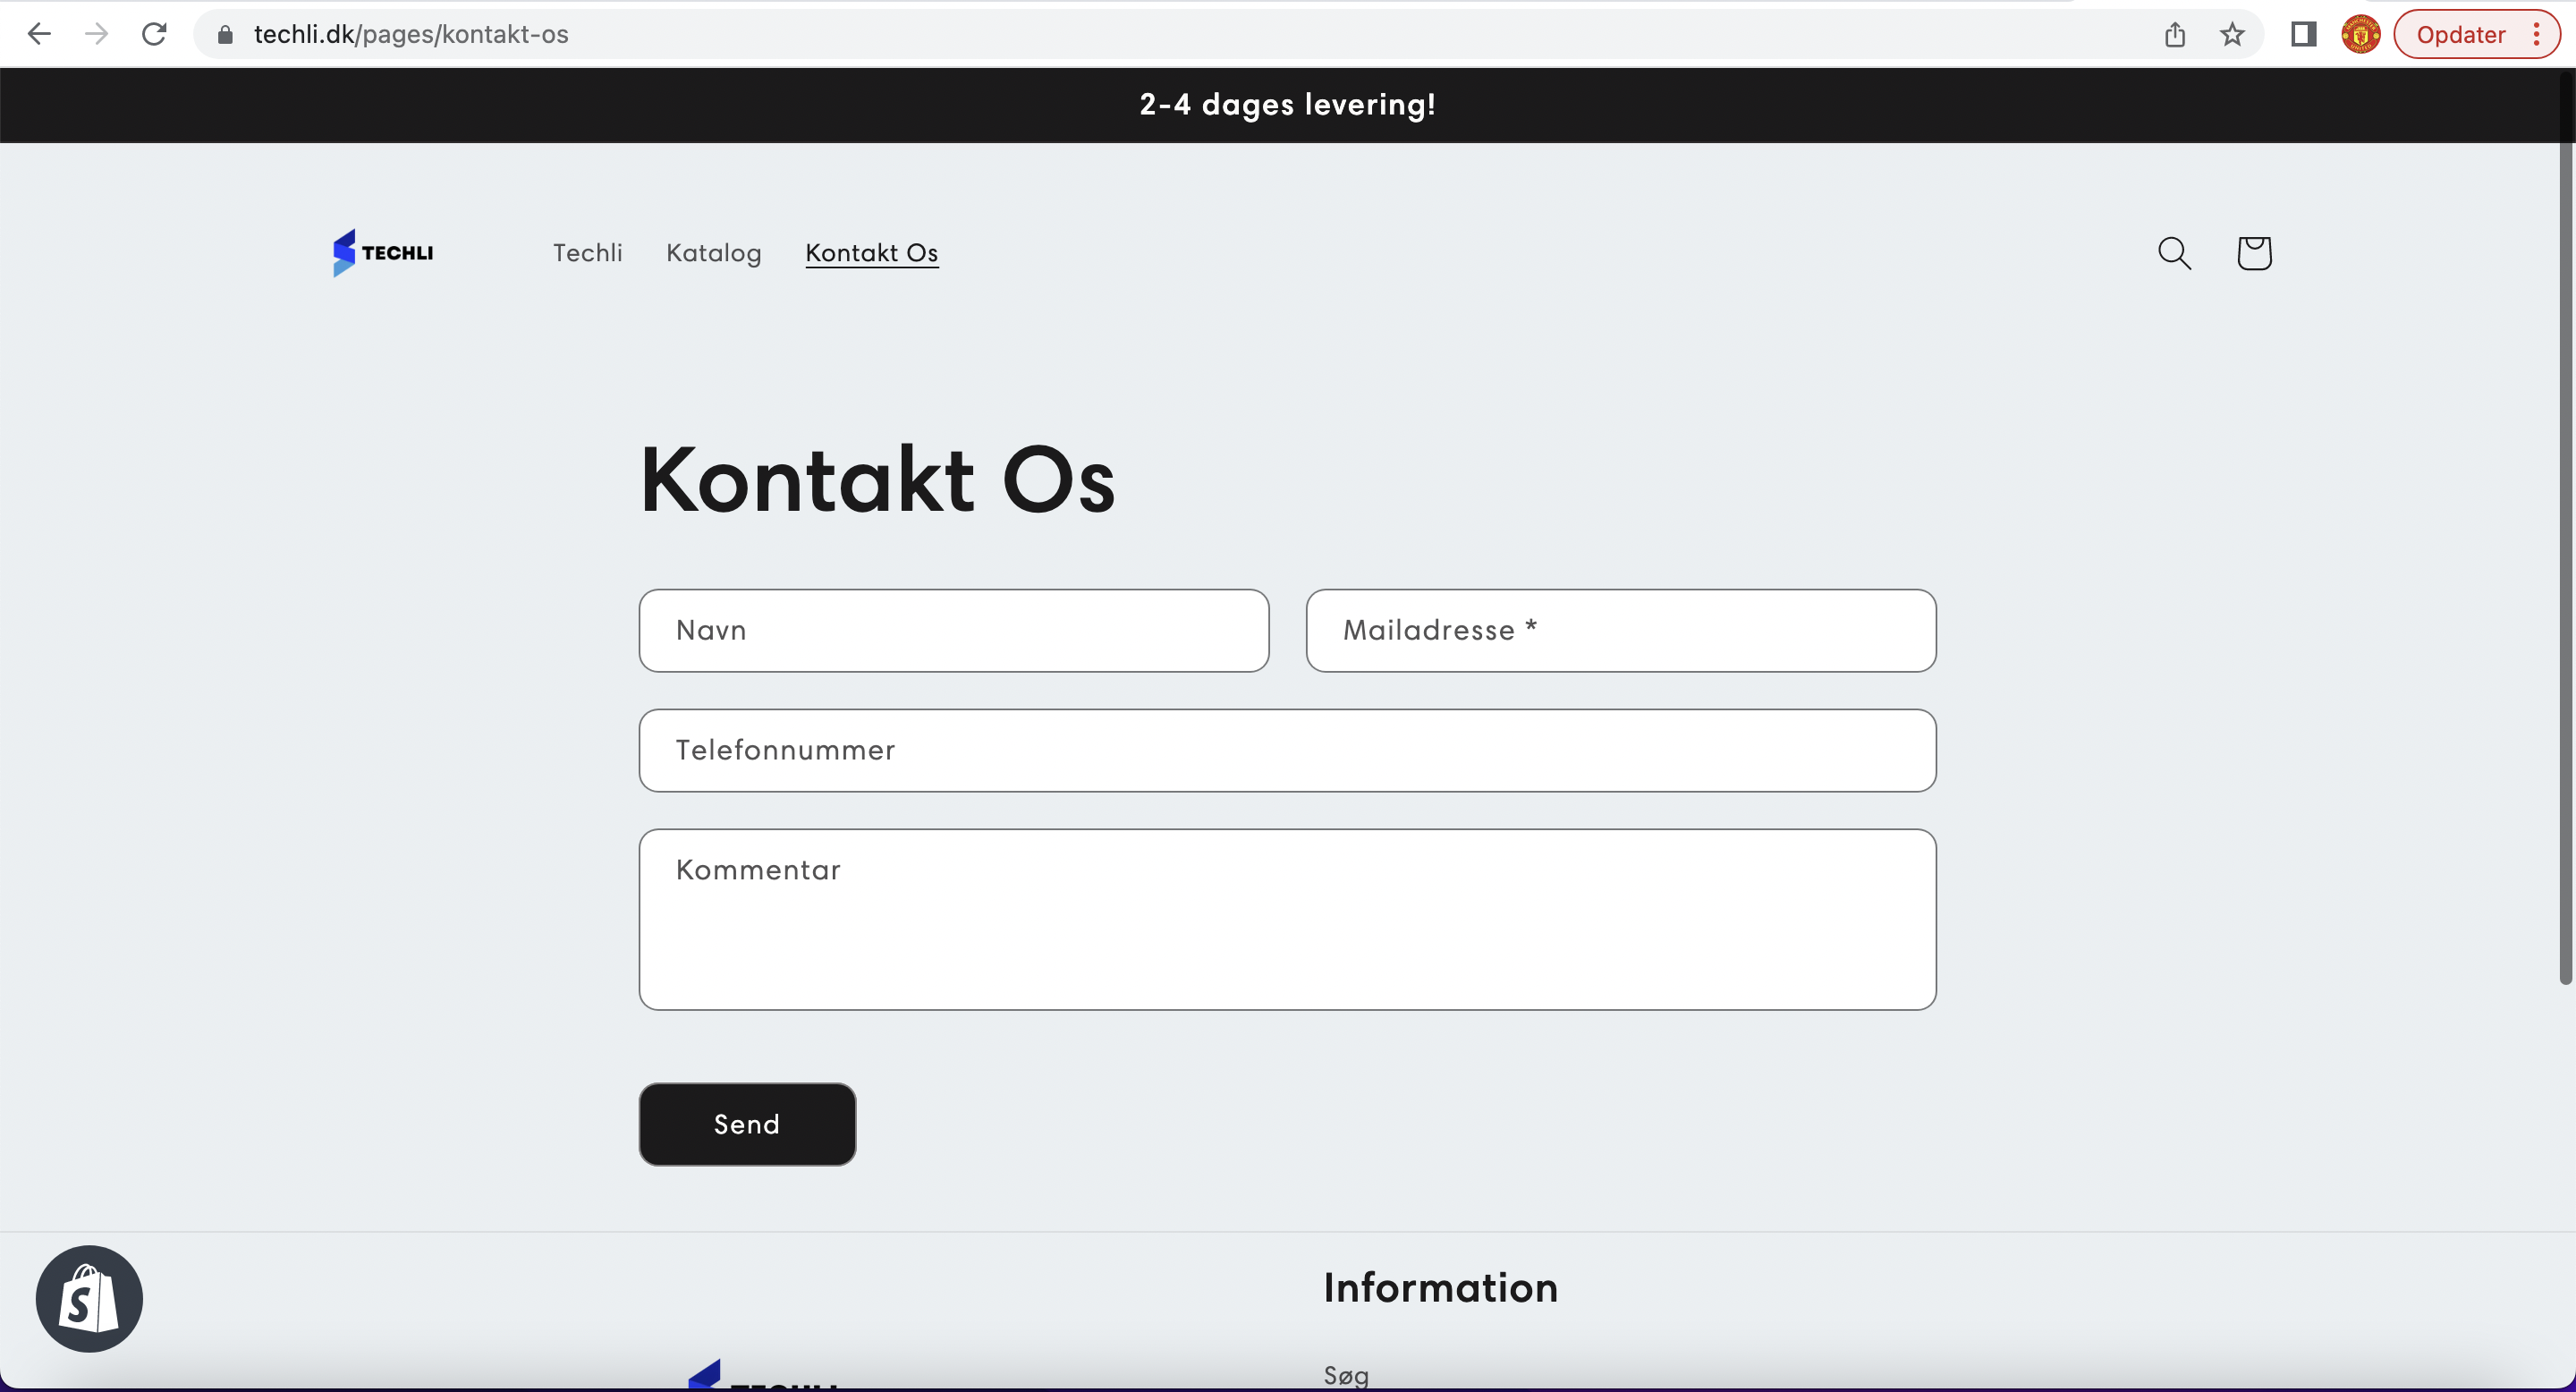2576x1392 pixels.
Task: Open the Shopify chat bubble
Action: pyautogui.click(x=89, y=1298)
